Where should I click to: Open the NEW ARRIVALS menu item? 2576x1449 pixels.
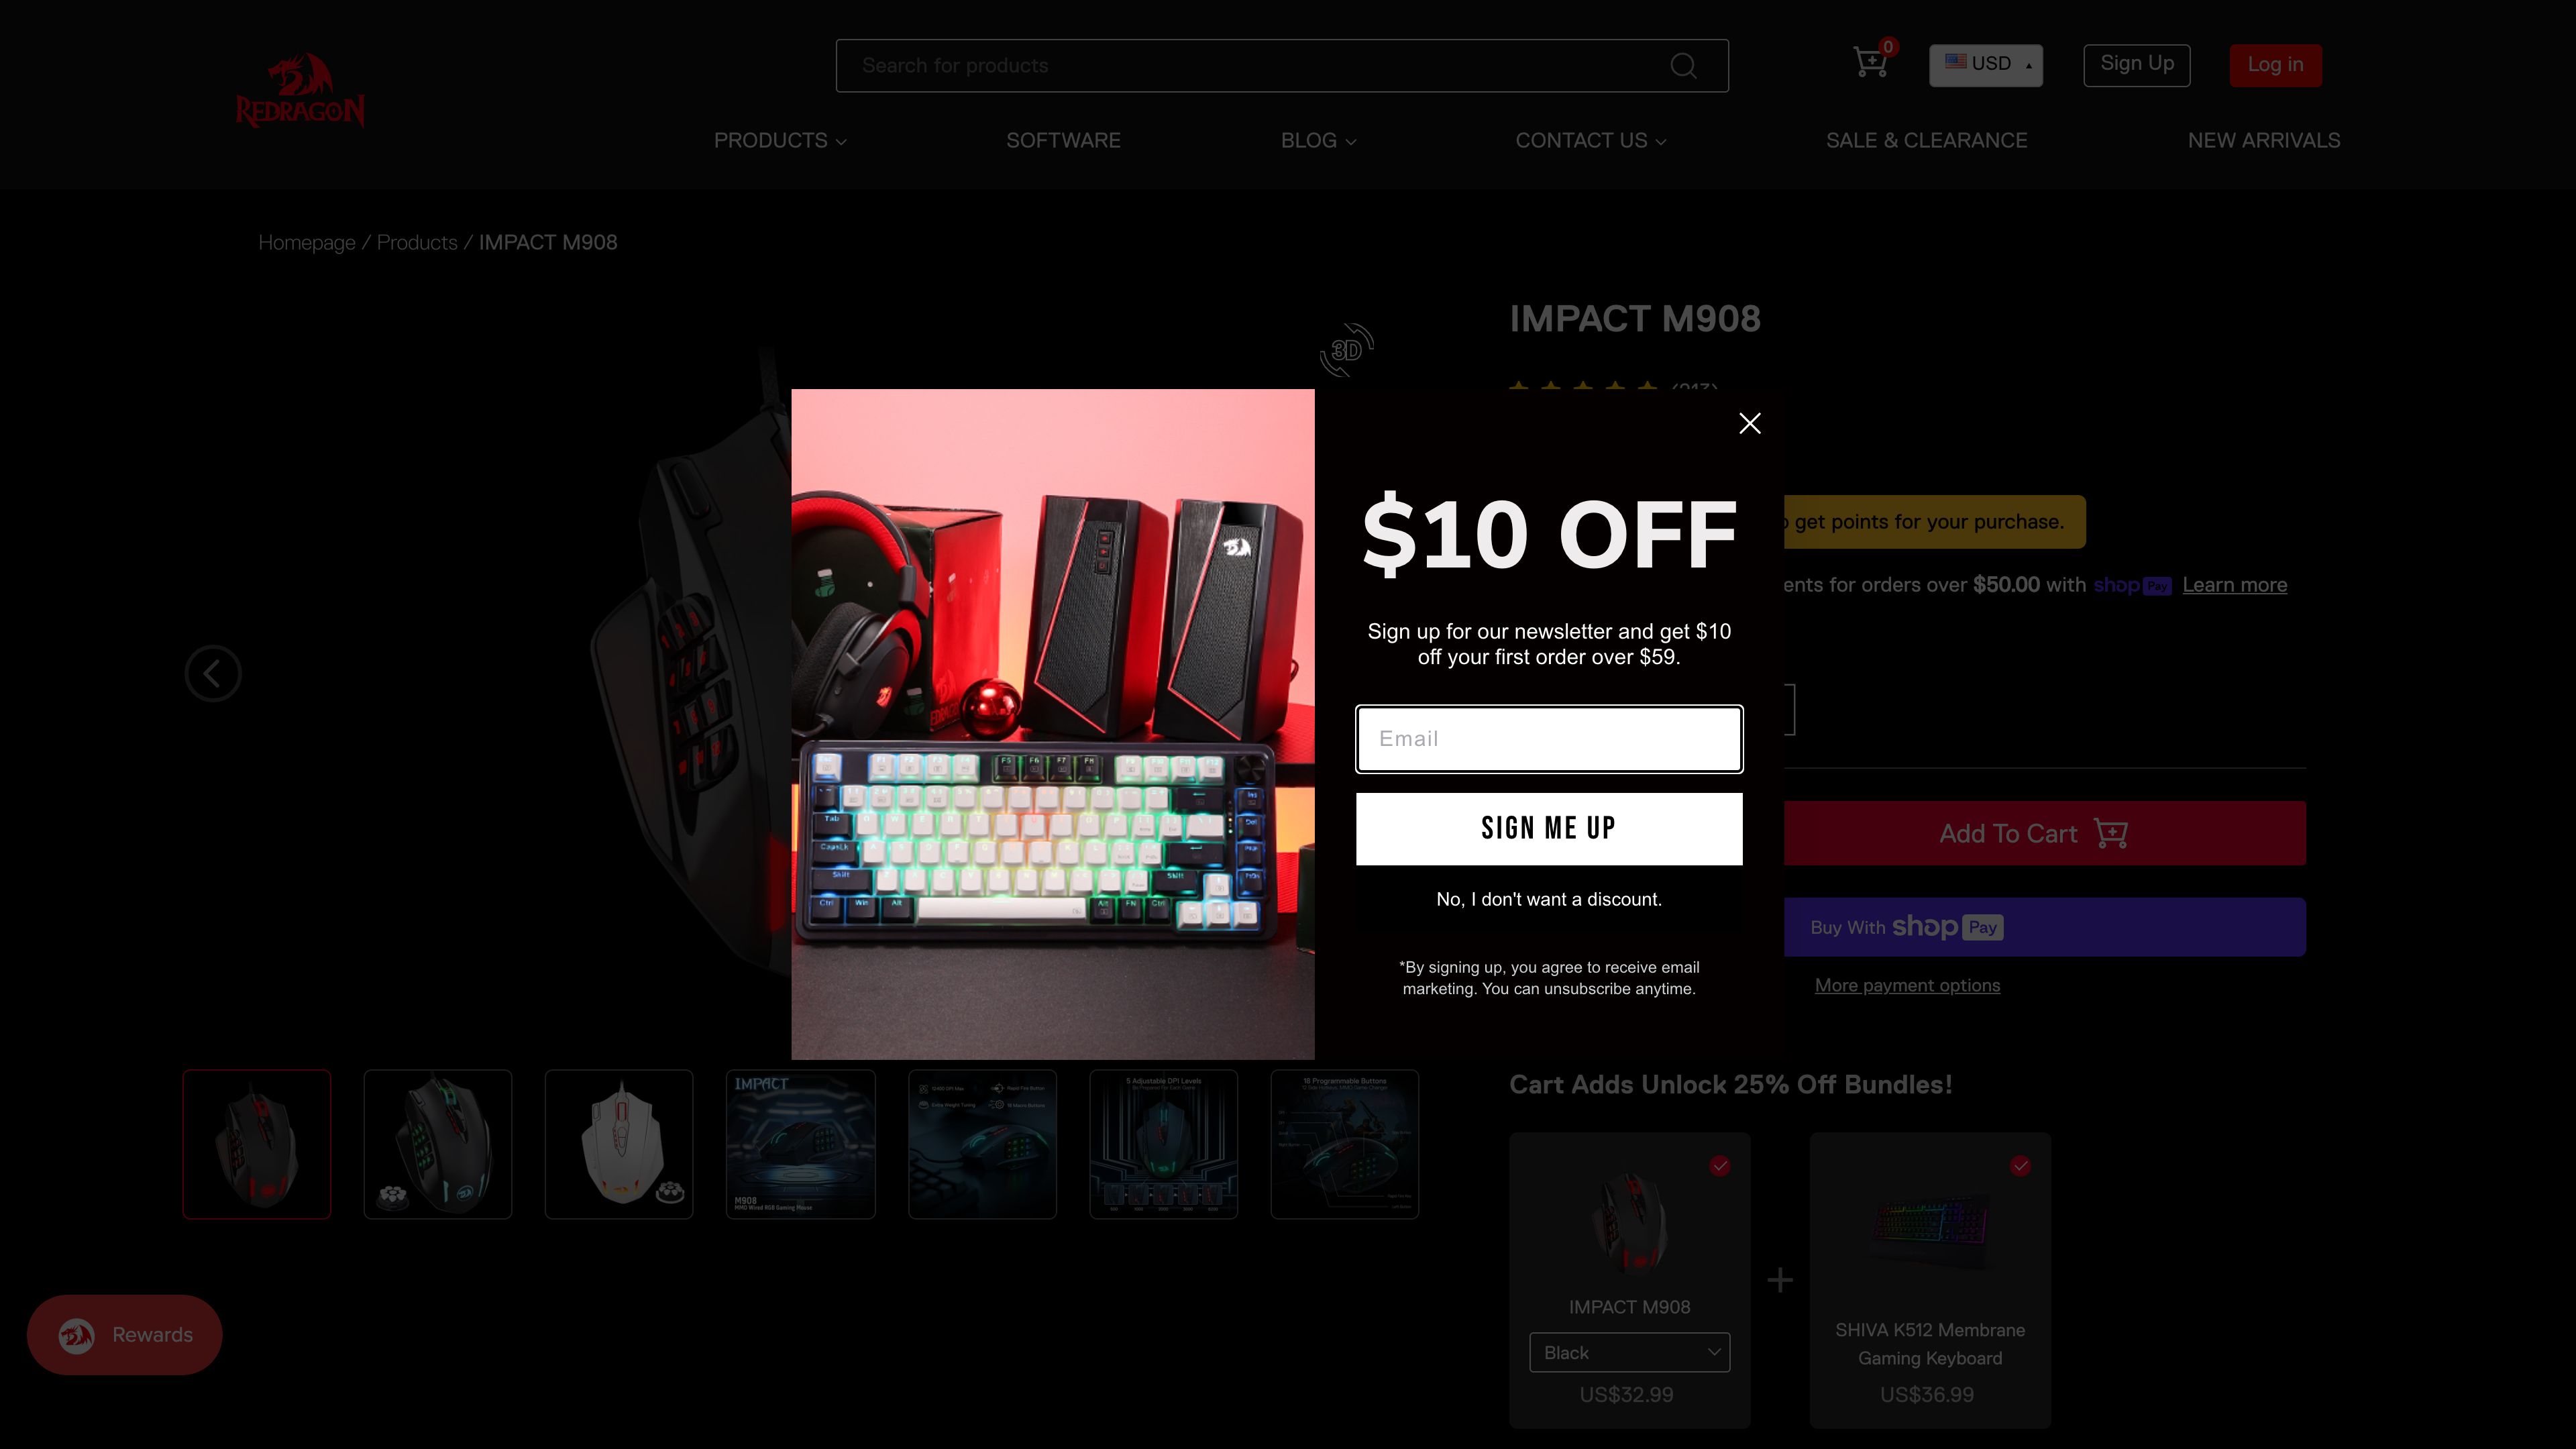(2264, 141)
